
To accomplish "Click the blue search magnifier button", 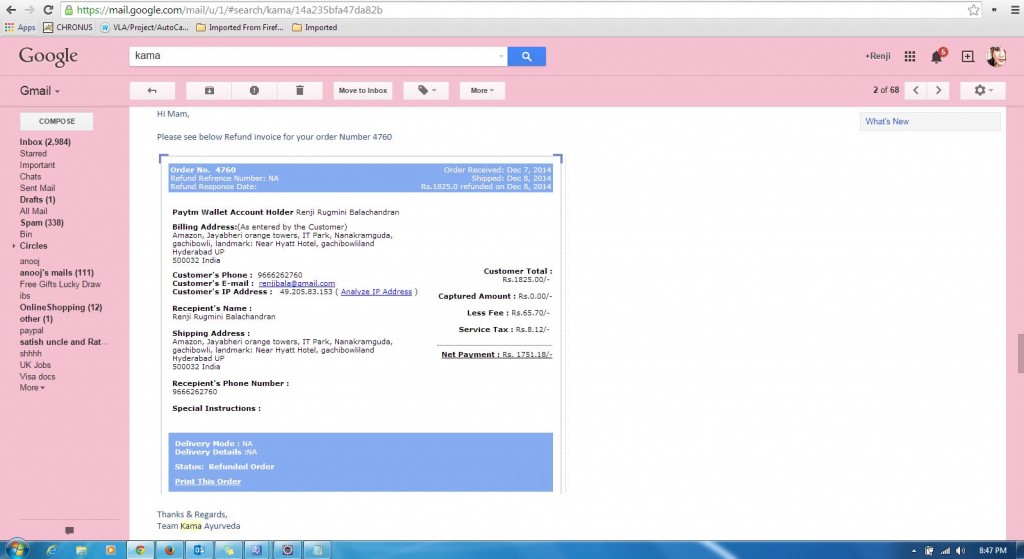I will pos(526,56).
